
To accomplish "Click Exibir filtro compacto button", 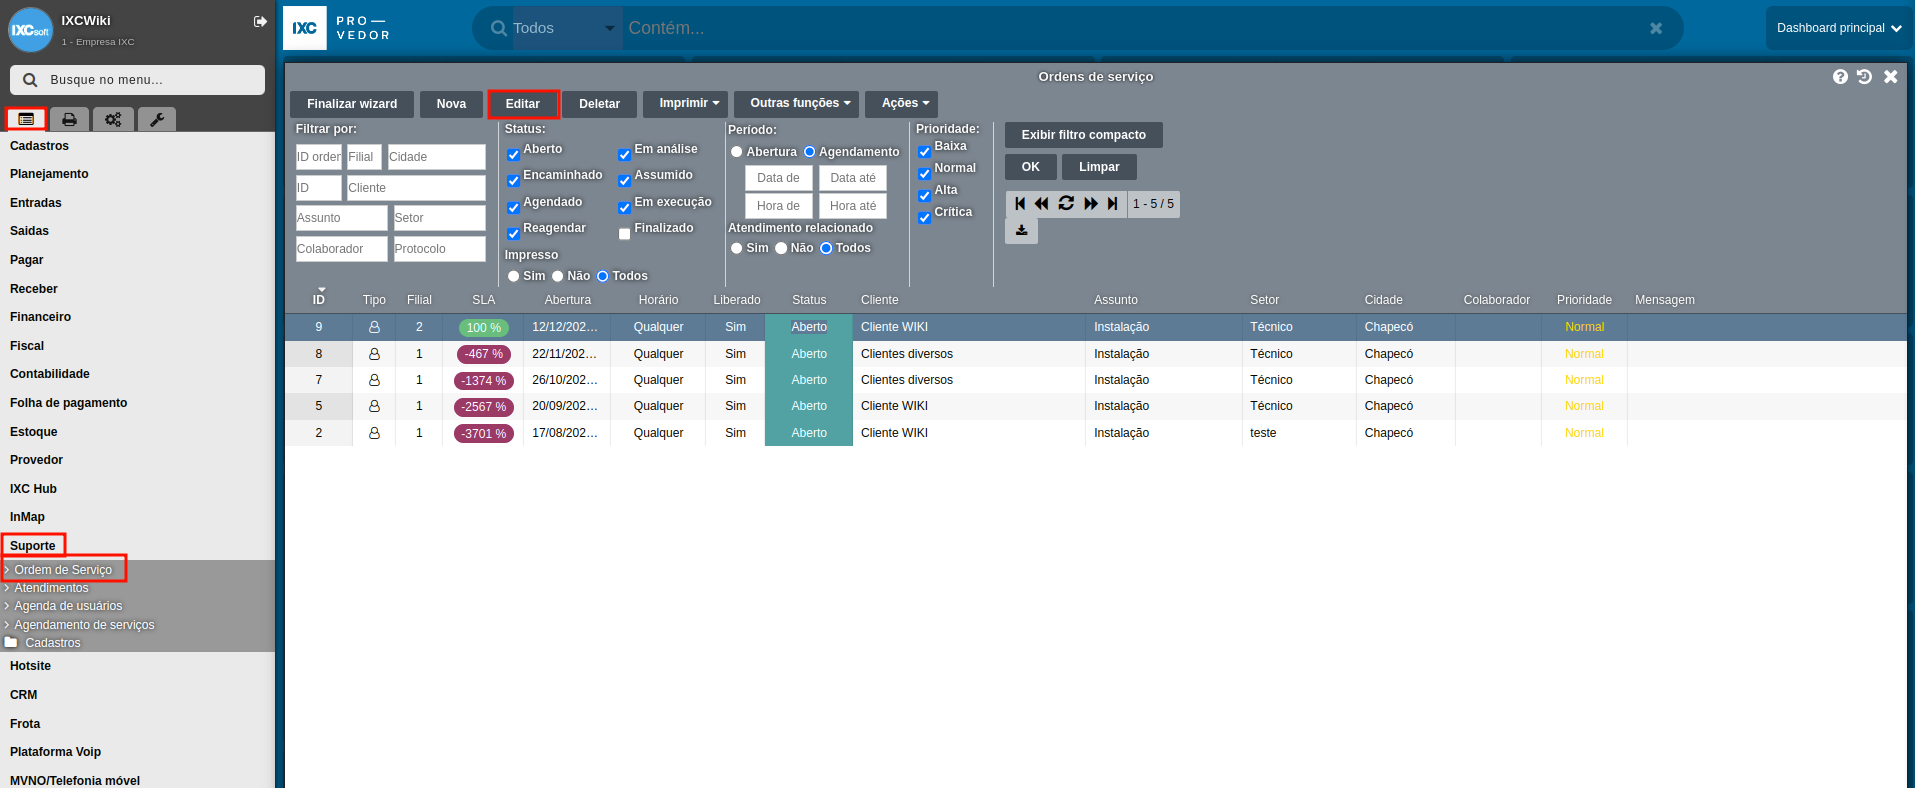I will tap(1083, 135).
